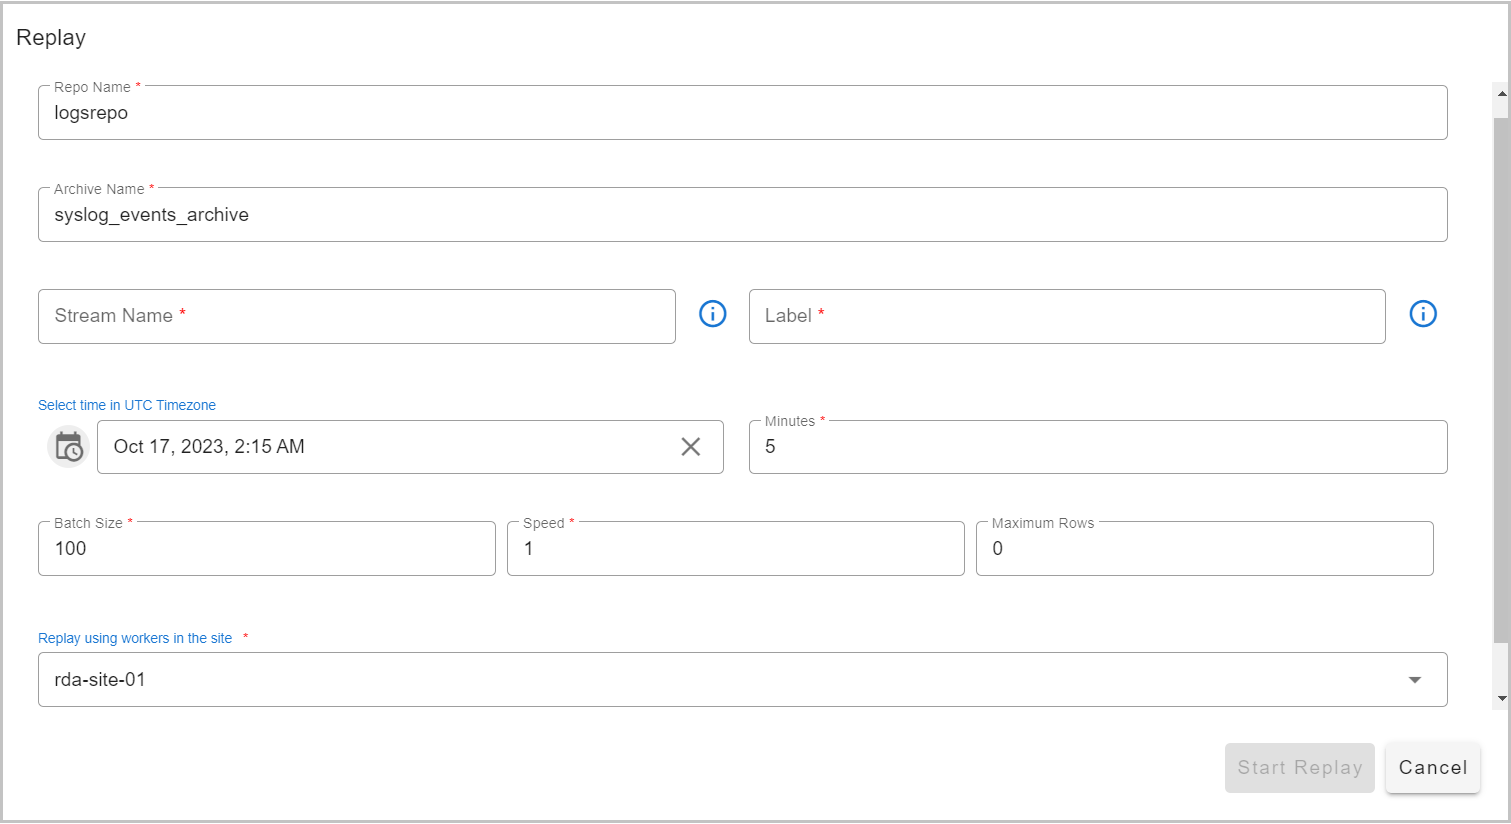Viewport: 1511px width, 824px height.
Task: Select the Select time in UTC Timezone link
Action: click(126, 405)
